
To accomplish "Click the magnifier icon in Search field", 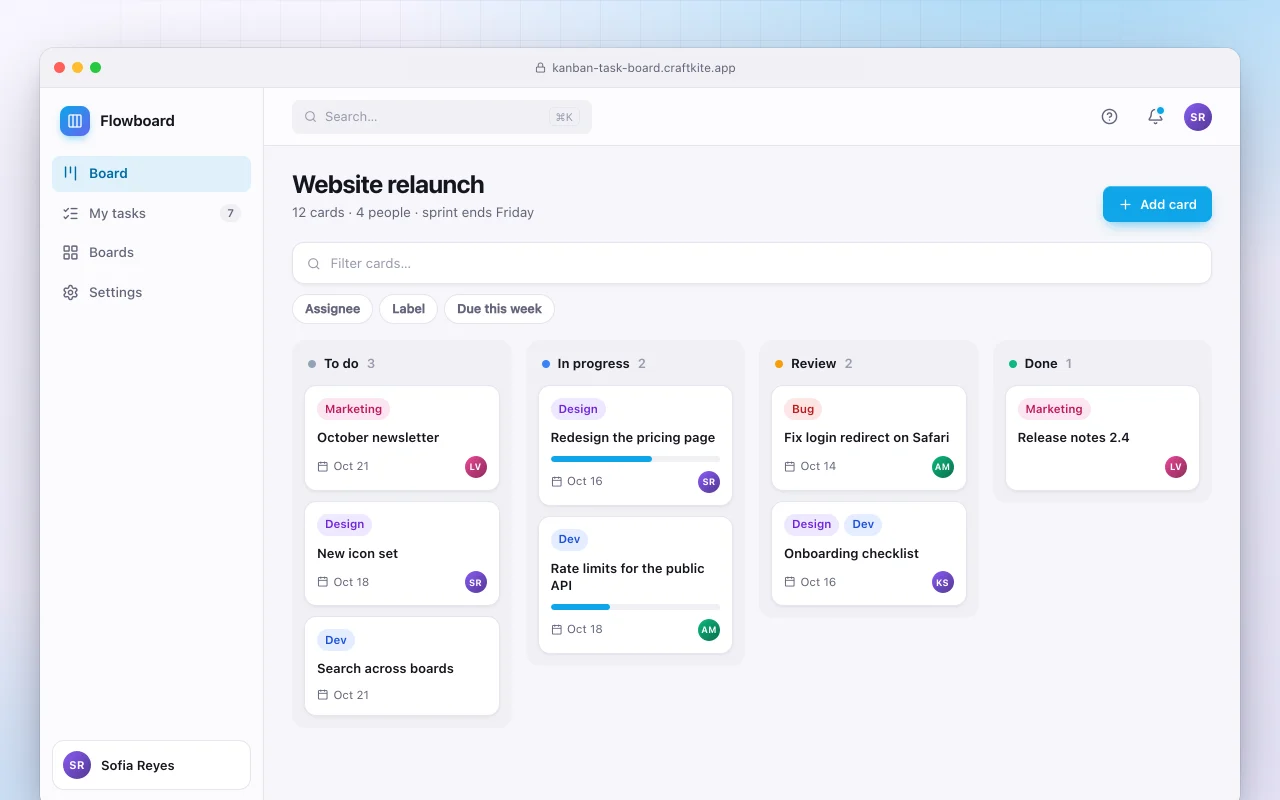I will coord(311,117).
